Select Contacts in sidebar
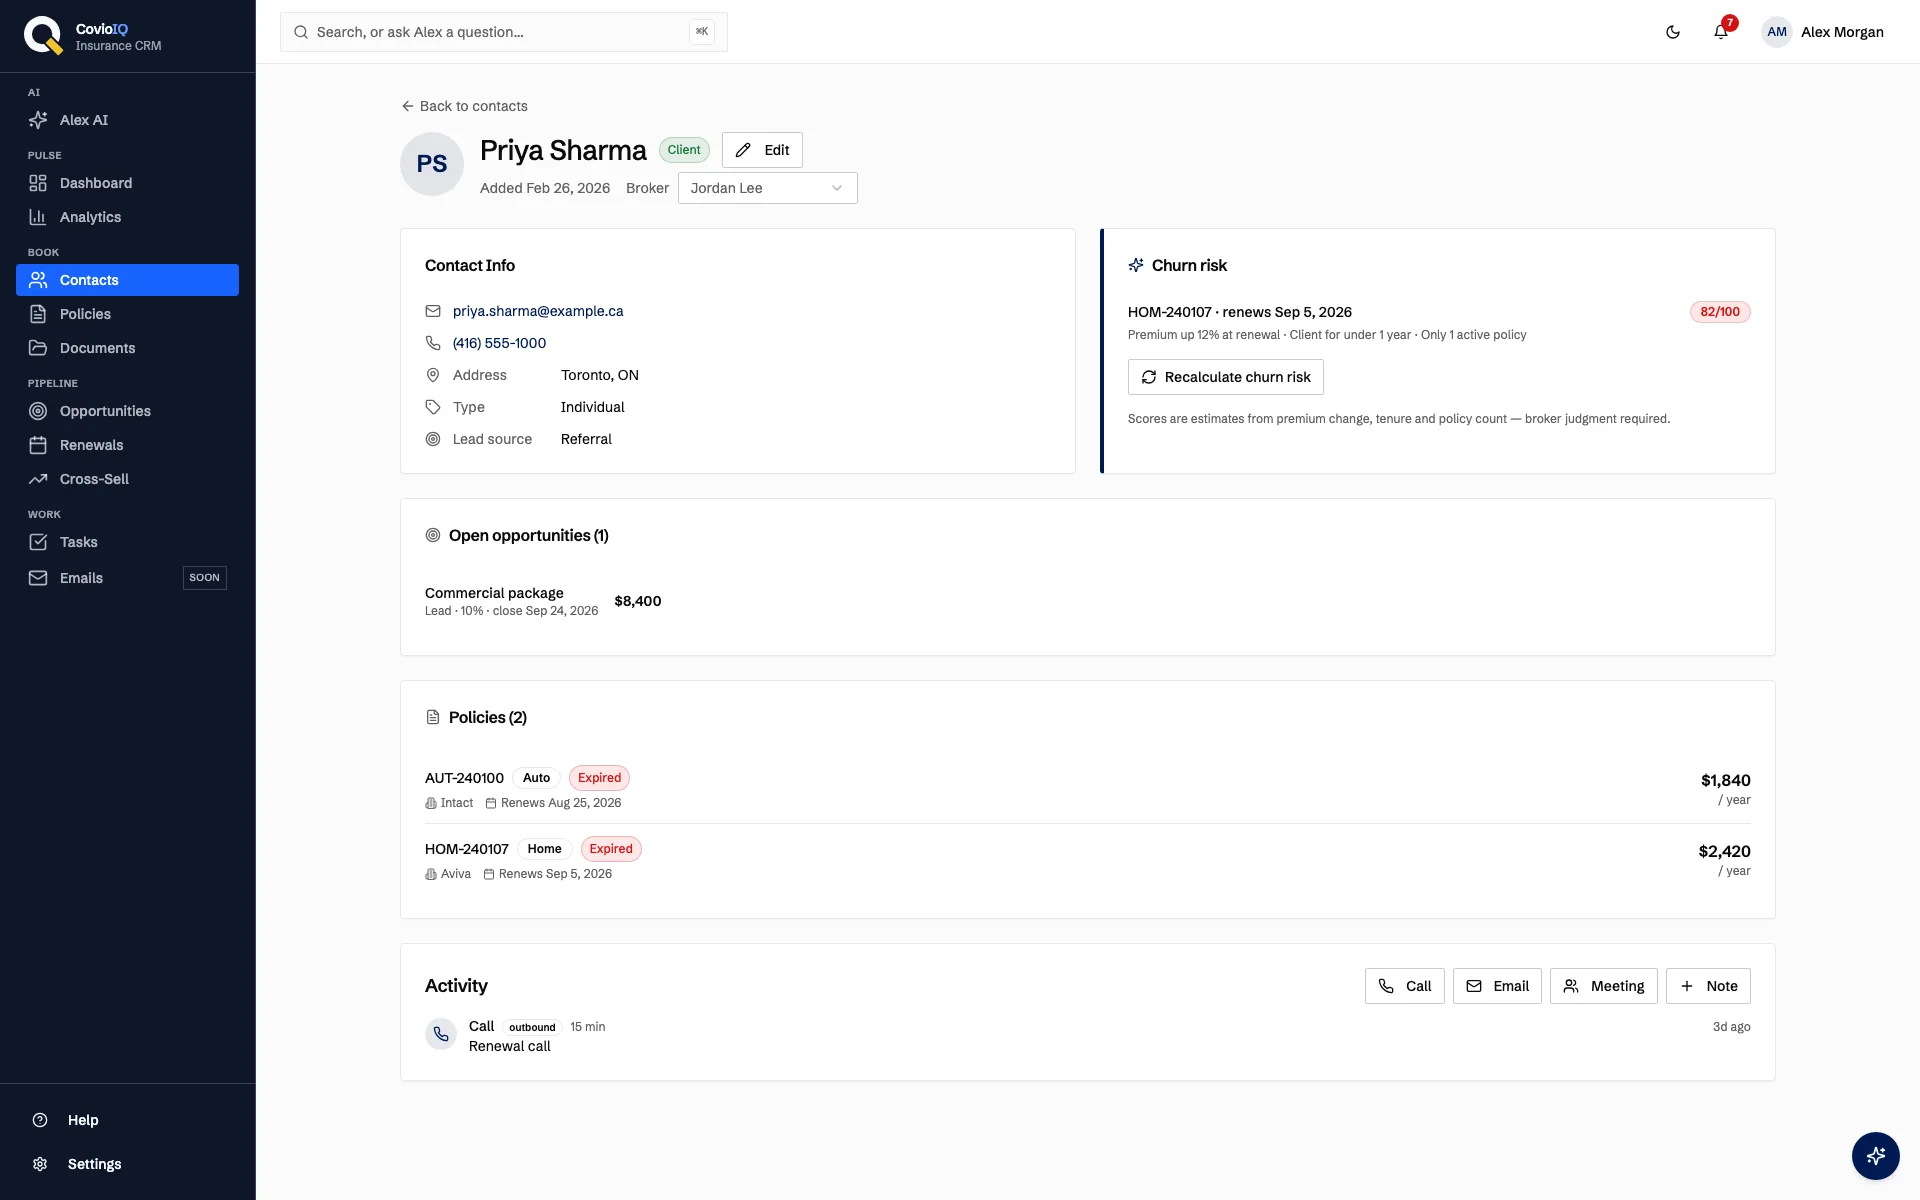This screenshot has height=1200, width=1920. tap(127, 280)
